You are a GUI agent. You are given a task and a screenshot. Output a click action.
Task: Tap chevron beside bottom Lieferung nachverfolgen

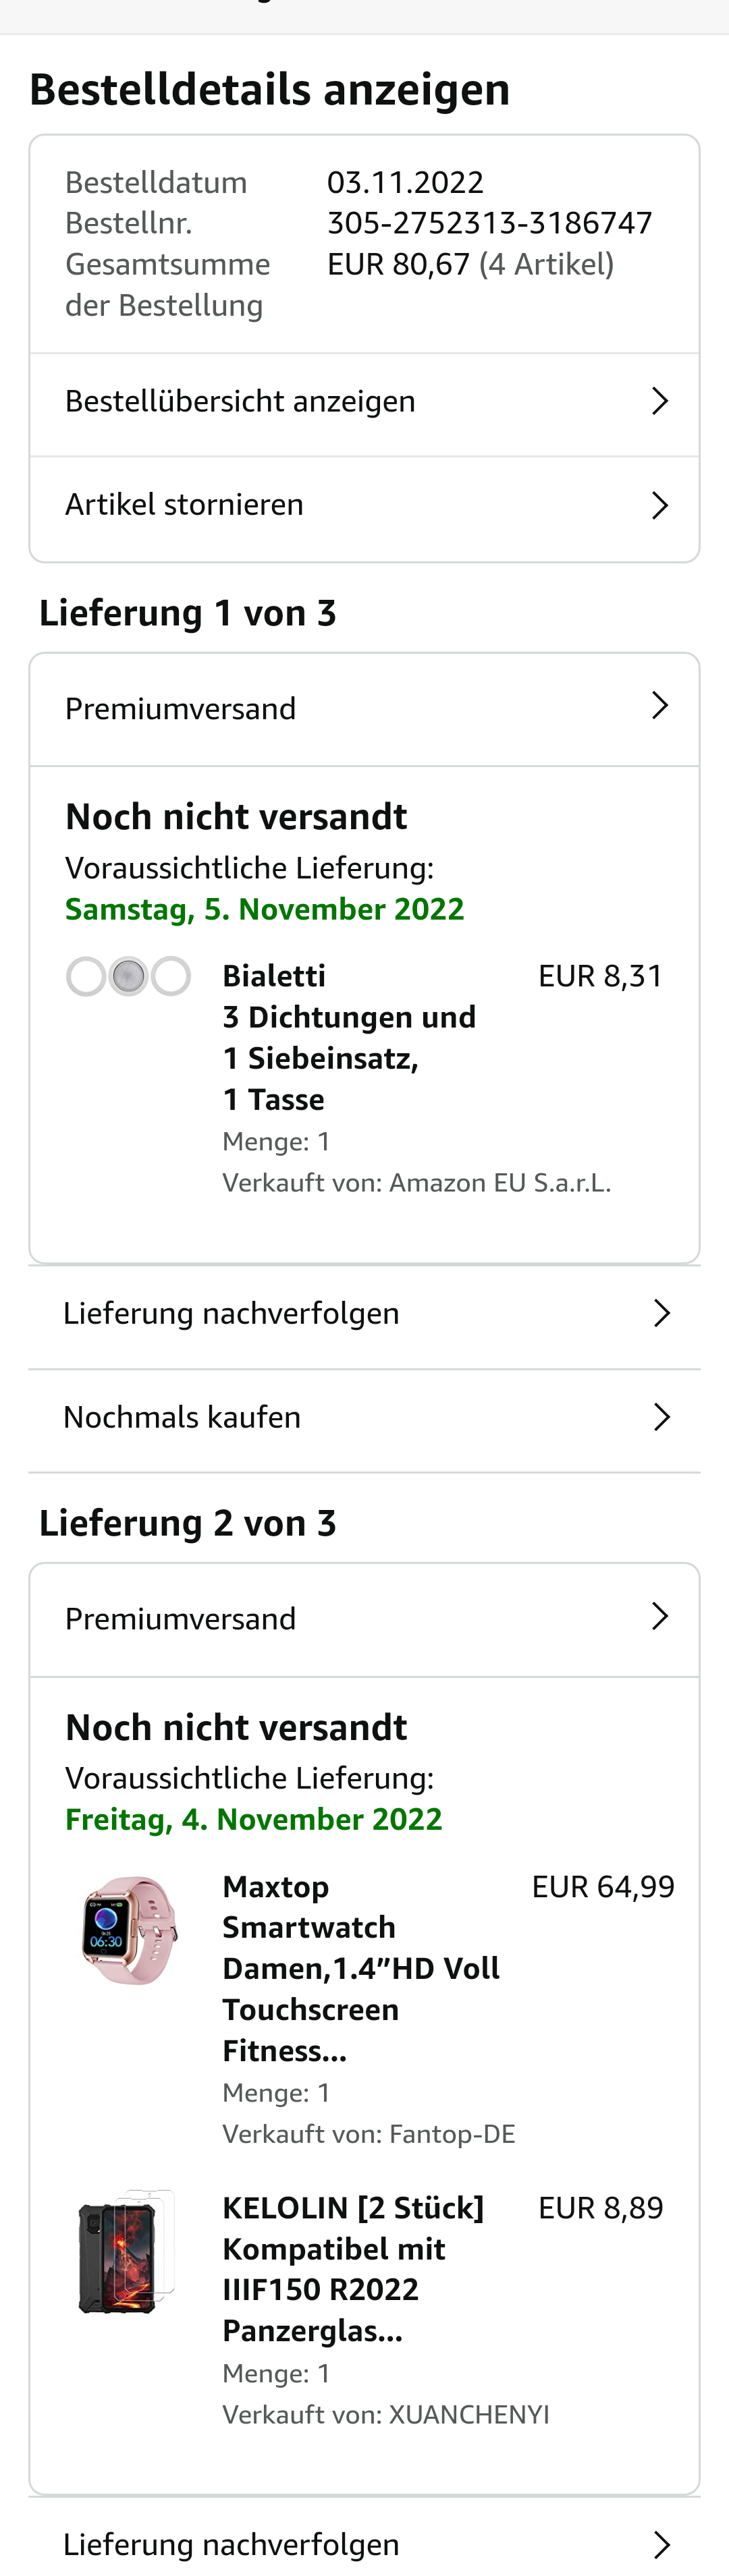click(x=661, y=2544)
